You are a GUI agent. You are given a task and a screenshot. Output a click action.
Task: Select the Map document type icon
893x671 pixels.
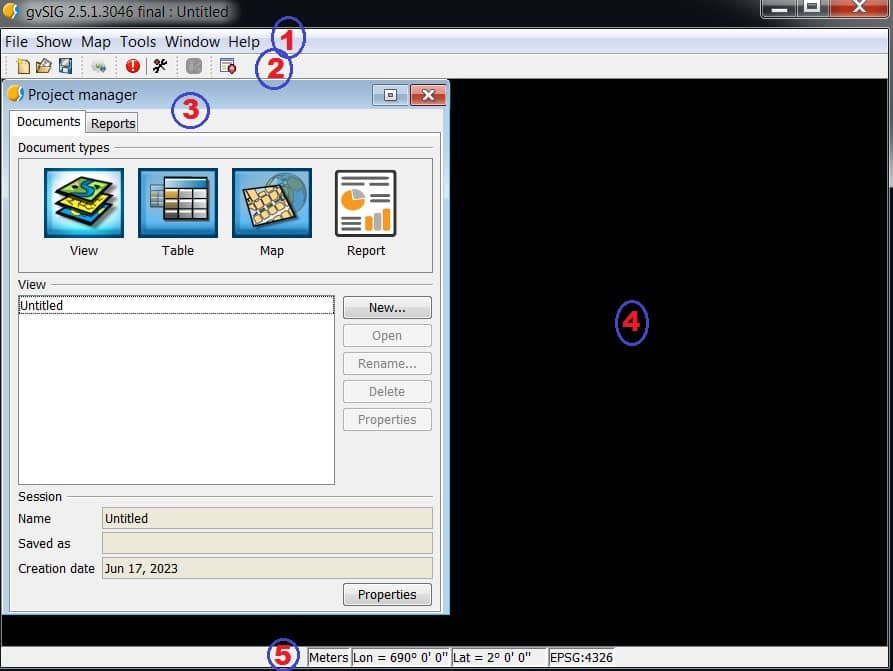pos(272,203)
